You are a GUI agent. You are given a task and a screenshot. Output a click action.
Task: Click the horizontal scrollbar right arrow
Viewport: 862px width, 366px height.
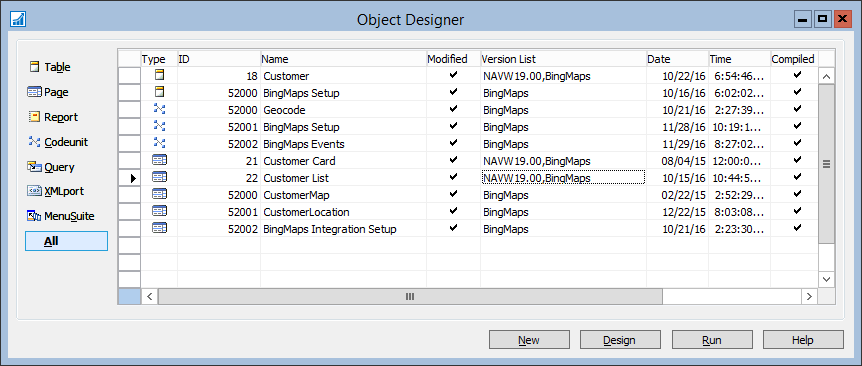(x=808, y=296)
